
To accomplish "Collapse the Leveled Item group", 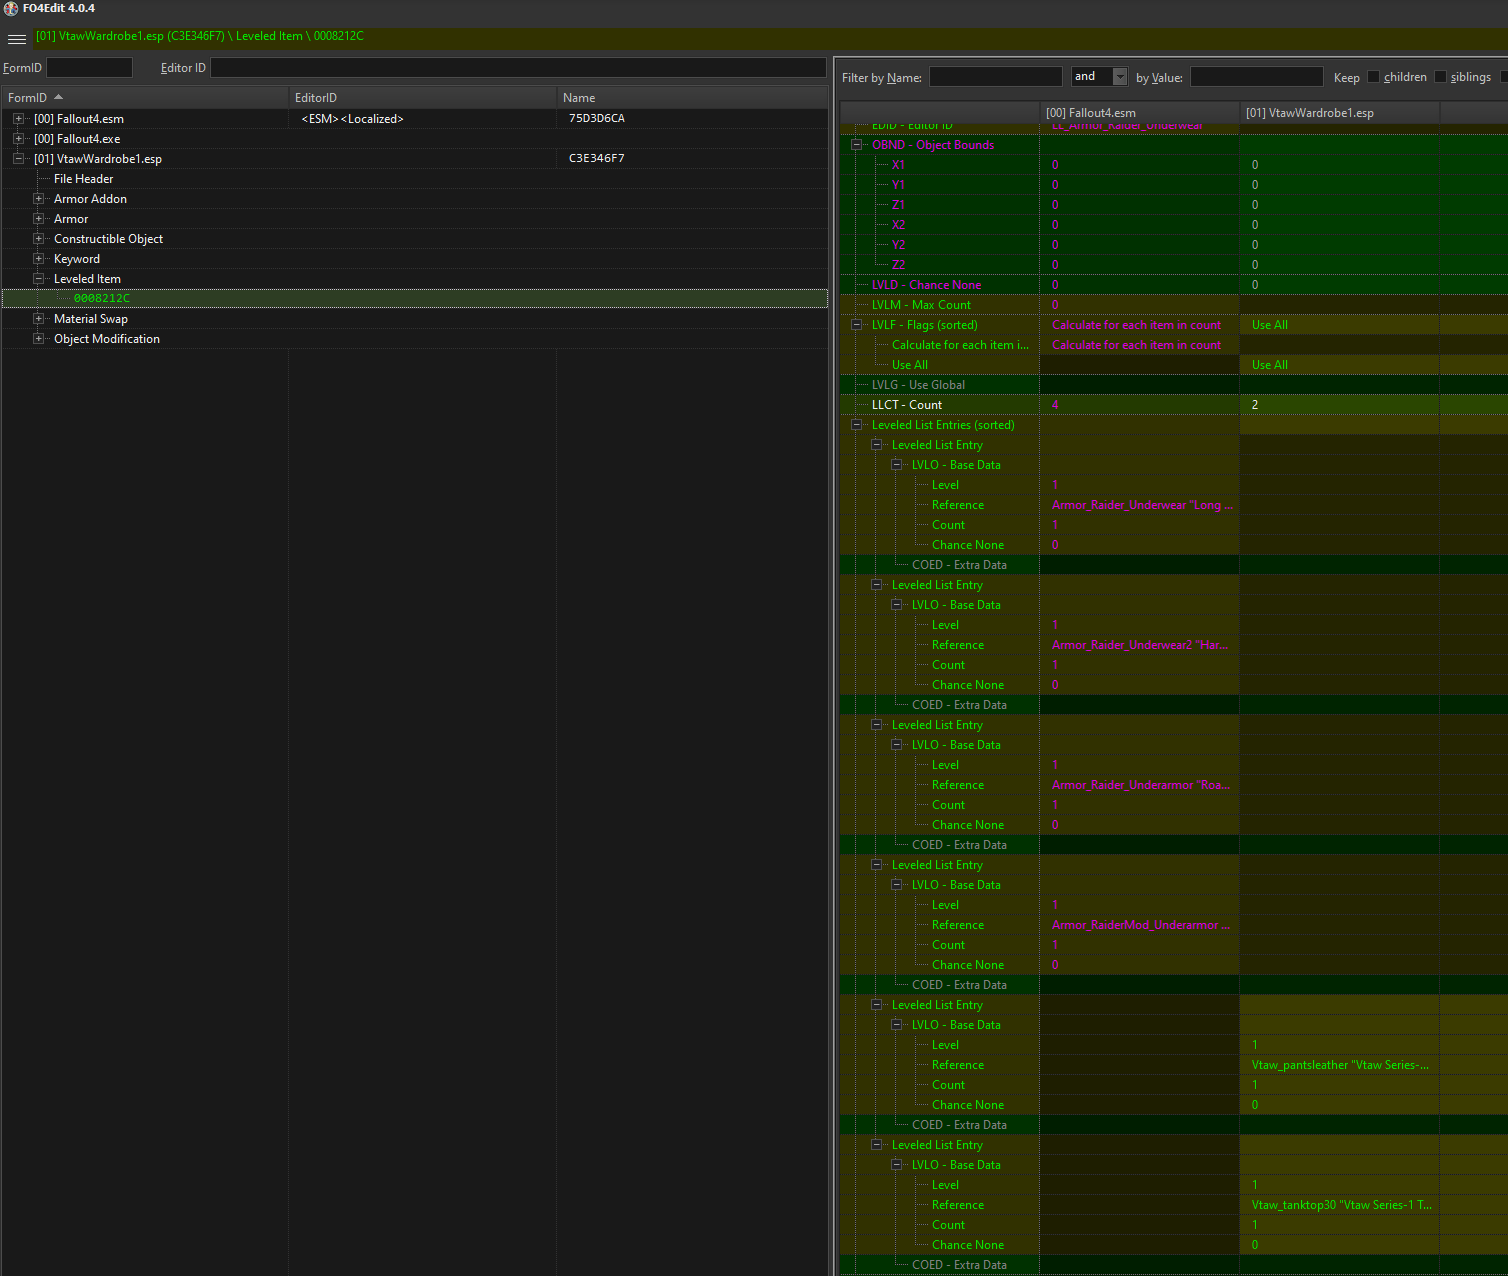I will [x=39, y=279].
